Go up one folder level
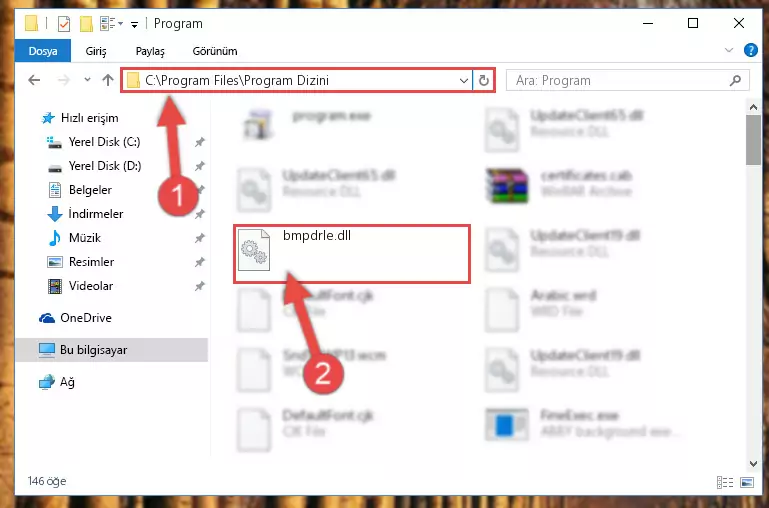 click(108, 80)
